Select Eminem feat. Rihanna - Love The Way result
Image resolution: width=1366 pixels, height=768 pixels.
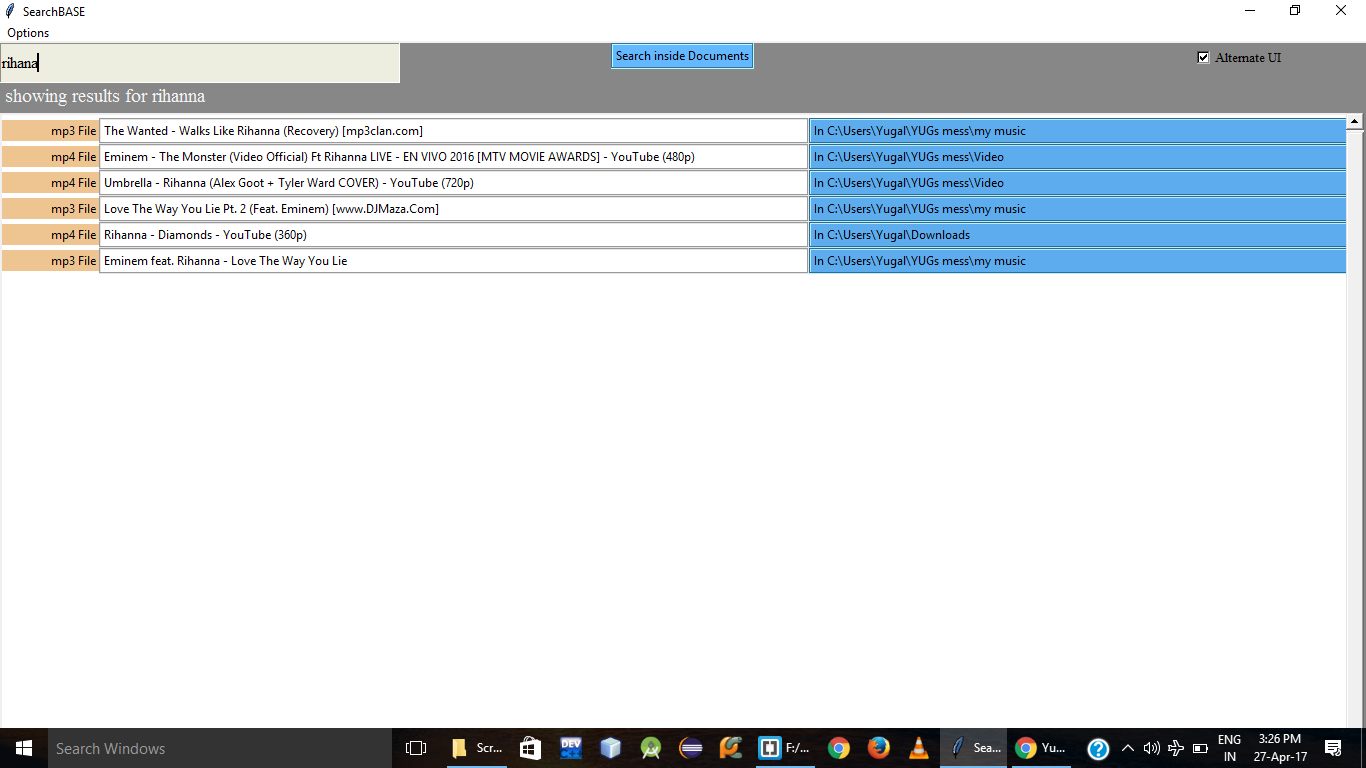[453, 261]
